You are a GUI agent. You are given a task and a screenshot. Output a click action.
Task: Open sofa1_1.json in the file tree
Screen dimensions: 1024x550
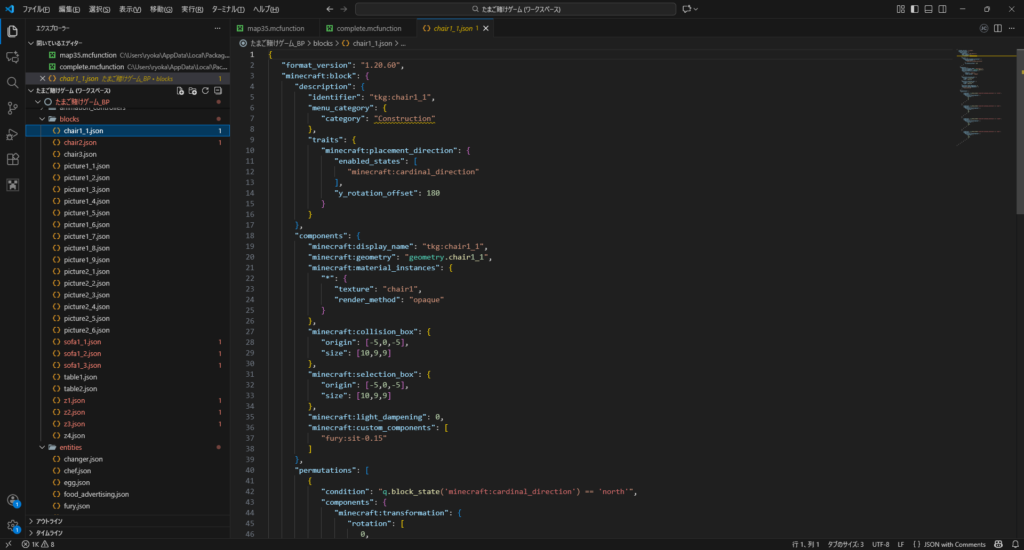(83, 342)
